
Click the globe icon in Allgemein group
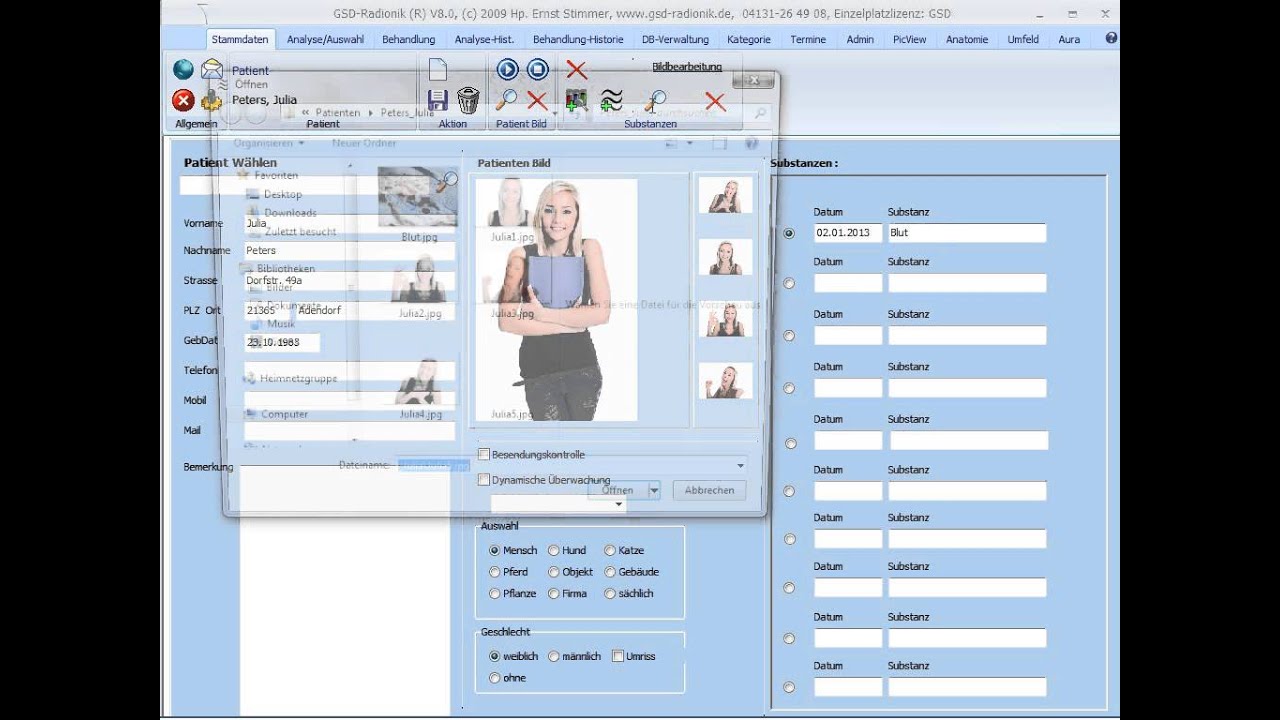(x=183, y=69)
